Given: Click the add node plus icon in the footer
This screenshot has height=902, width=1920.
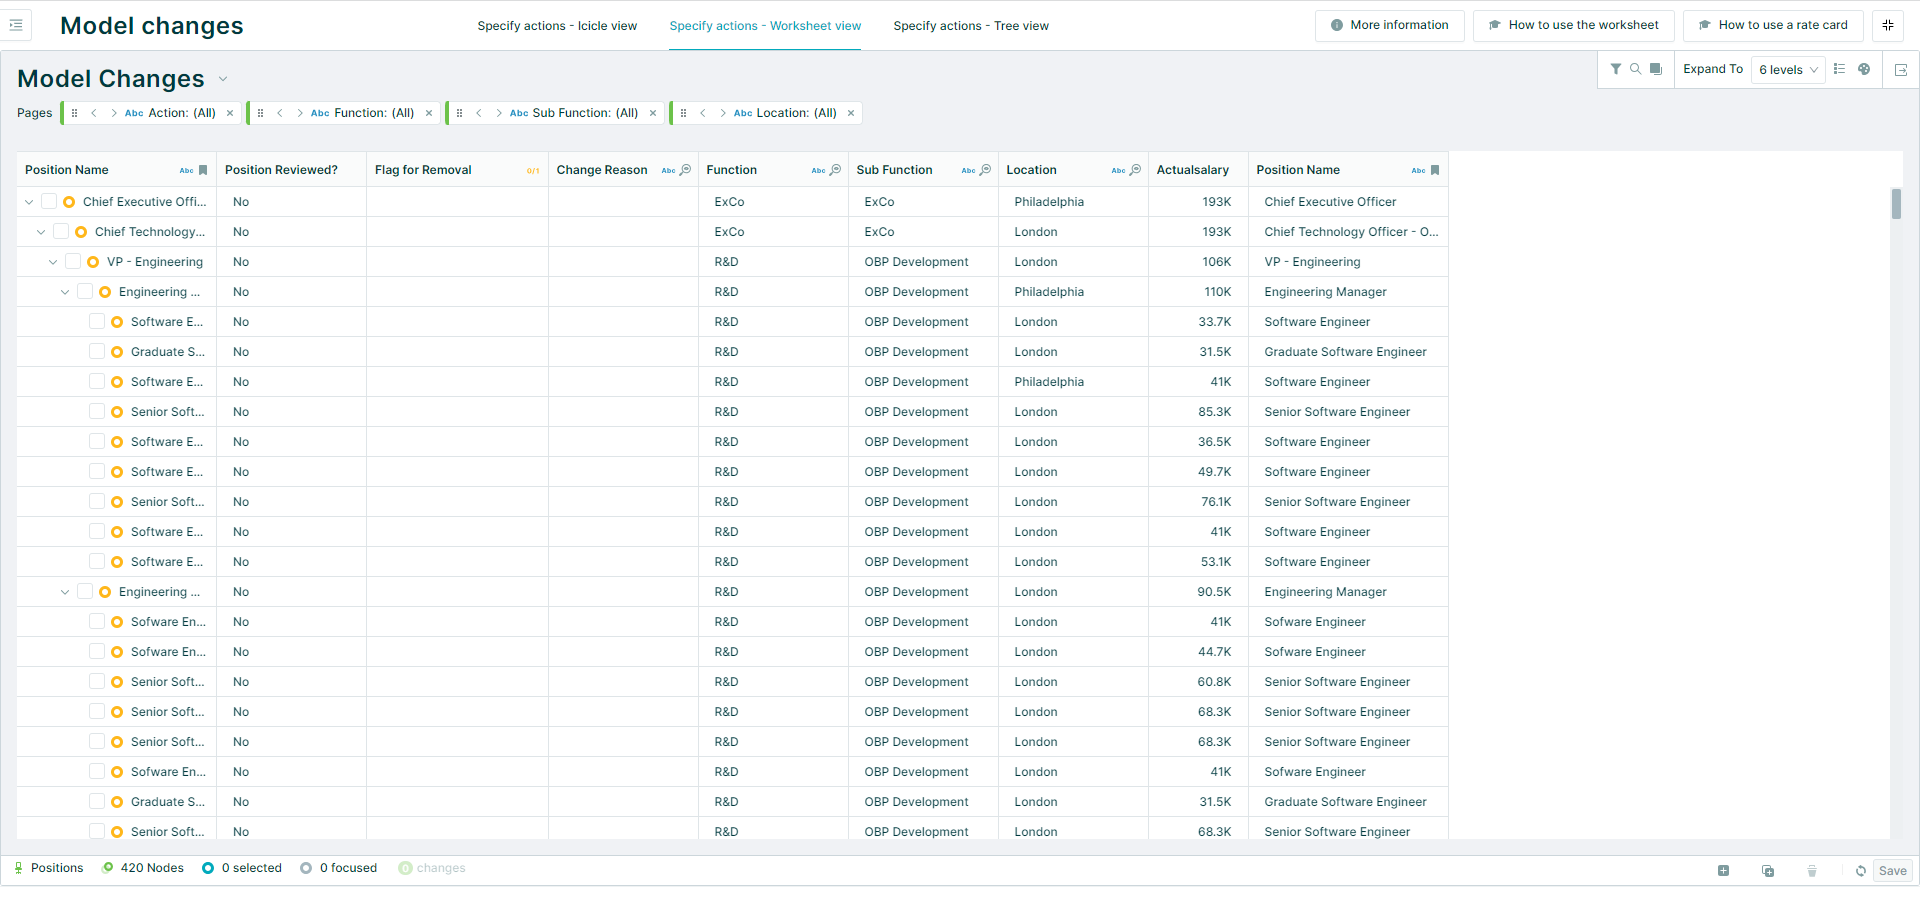Looking at the screenshot, I should 1723,871.
